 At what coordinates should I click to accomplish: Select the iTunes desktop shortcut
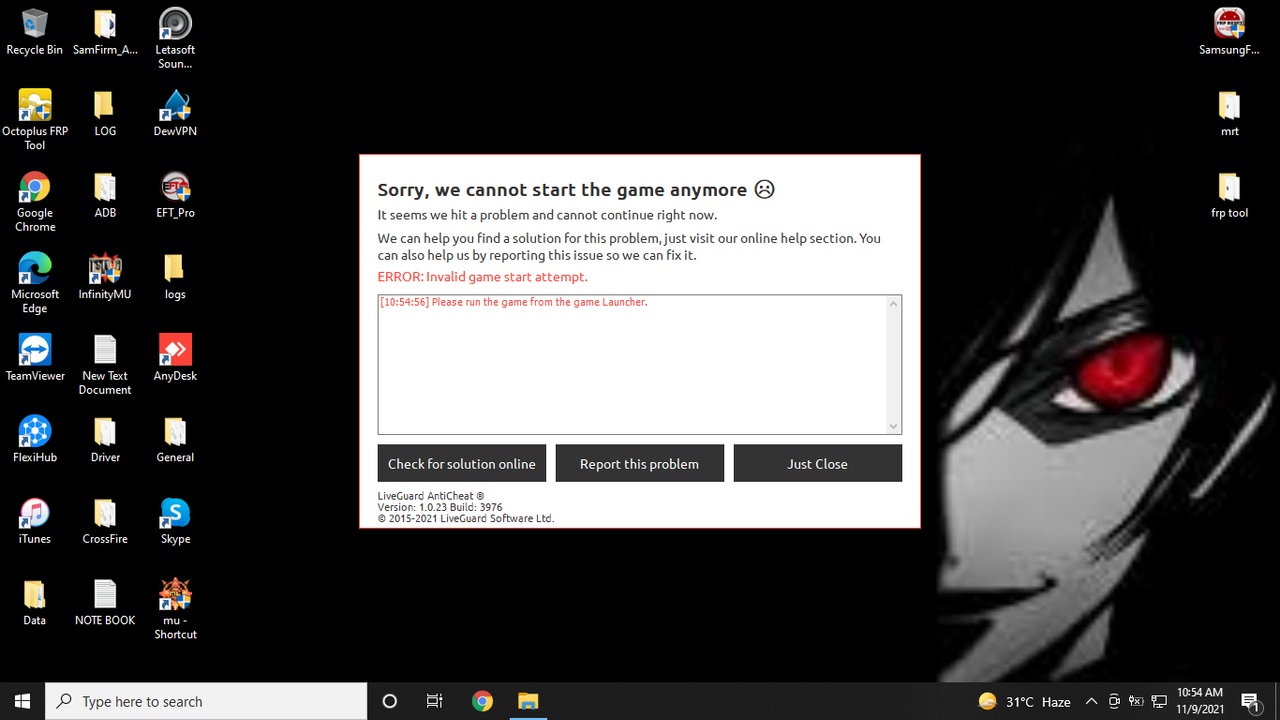point(35,520)
